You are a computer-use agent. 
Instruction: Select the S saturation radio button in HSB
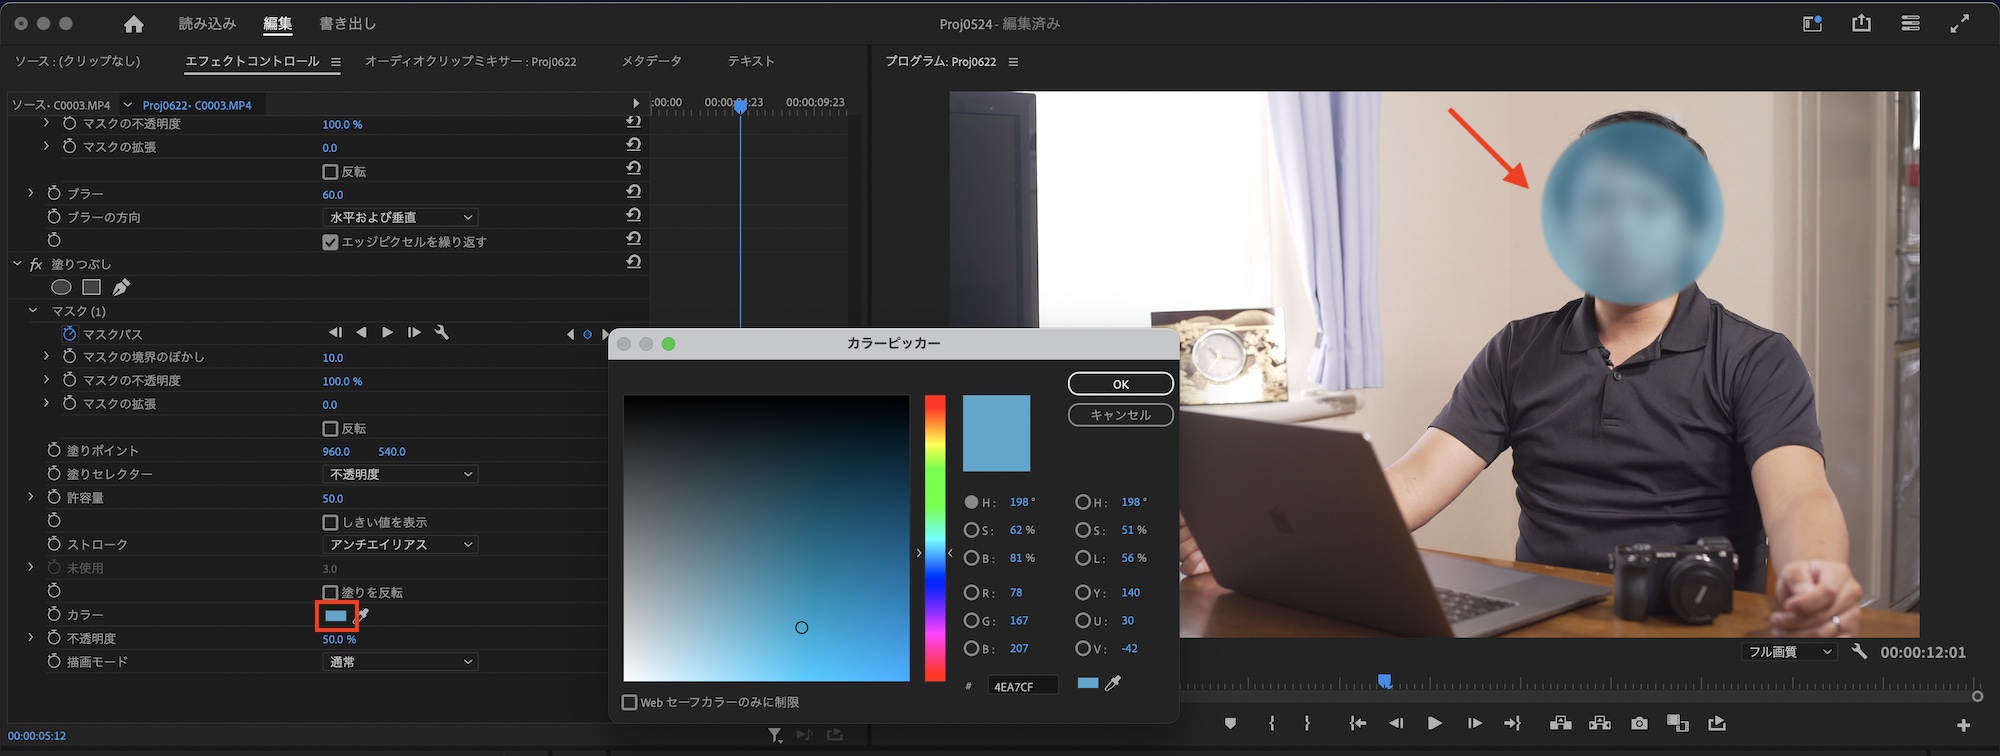[x=971, y=530]
